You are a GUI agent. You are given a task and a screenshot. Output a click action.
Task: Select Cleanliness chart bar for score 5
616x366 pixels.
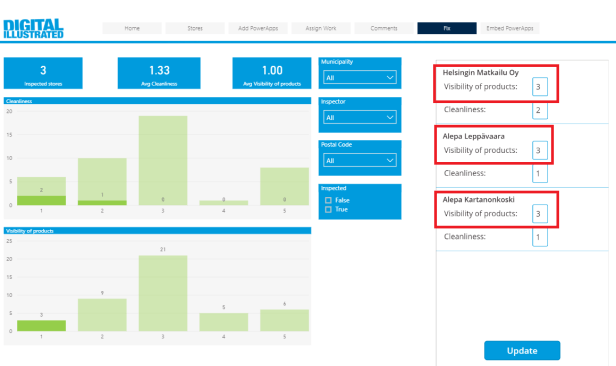pos(284,186)
